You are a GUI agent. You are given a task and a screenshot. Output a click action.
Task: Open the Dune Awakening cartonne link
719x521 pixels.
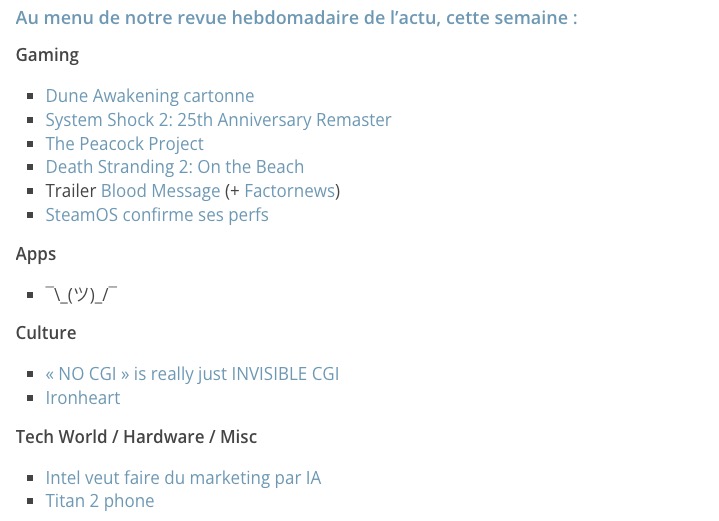[149, 96]
